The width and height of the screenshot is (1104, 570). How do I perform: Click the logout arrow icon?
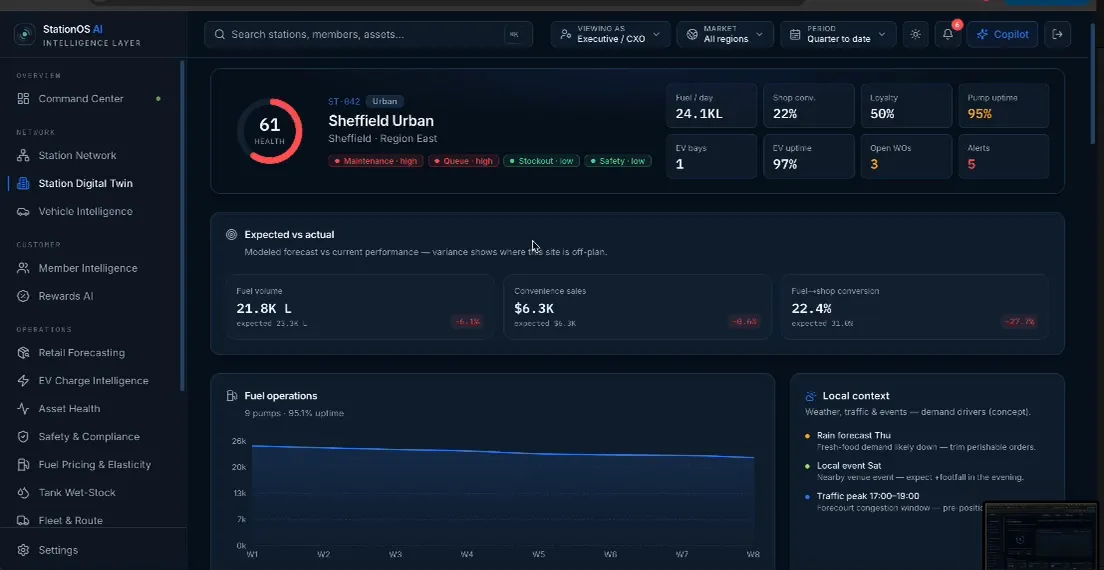[x=1057, y=34]
